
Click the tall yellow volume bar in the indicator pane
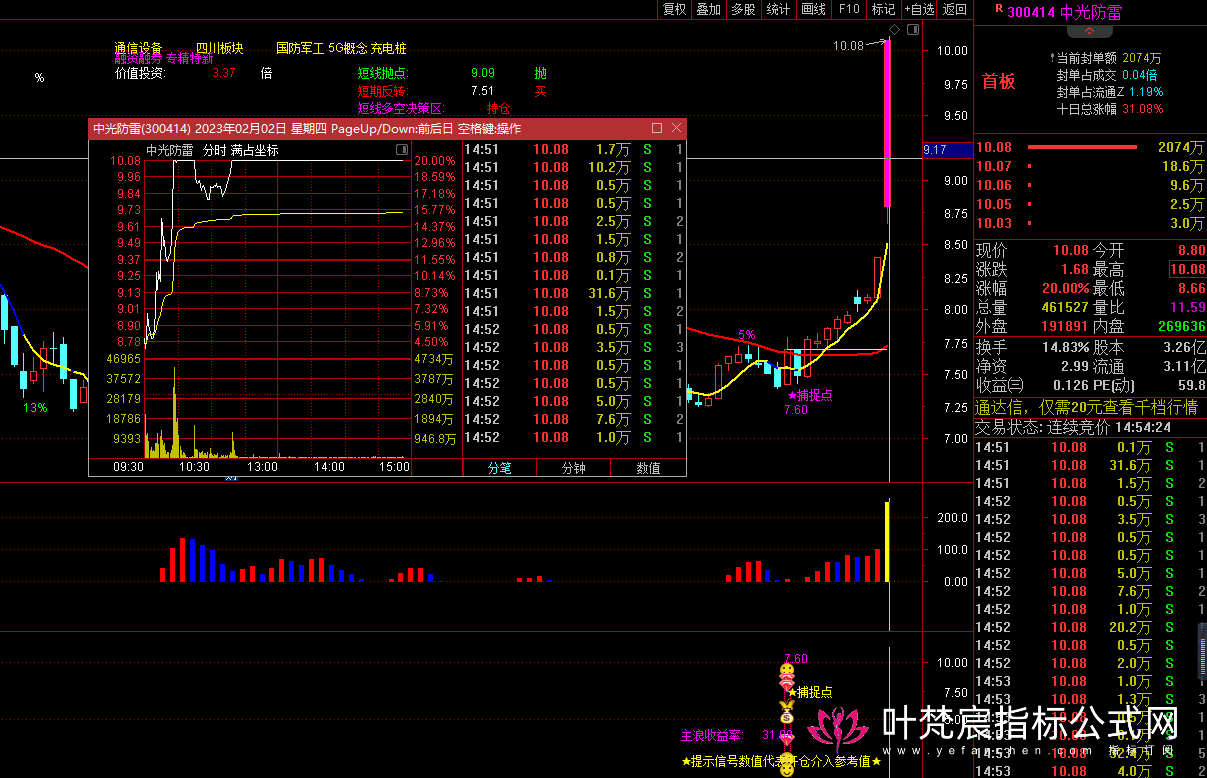(x=887, y=541)
